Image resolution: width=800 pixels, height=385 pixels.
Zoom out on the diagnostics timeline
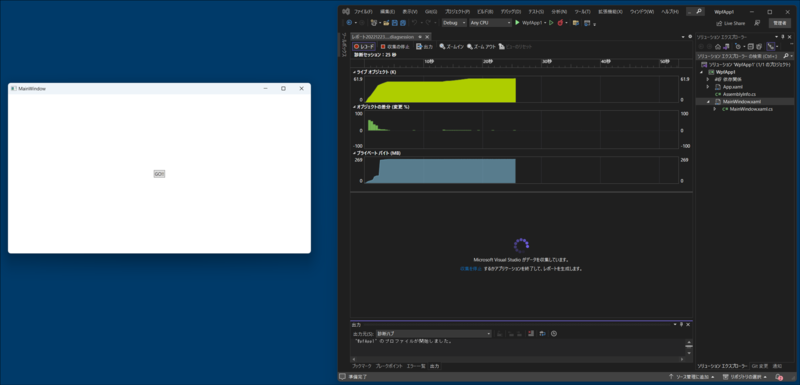pos(481,46)
